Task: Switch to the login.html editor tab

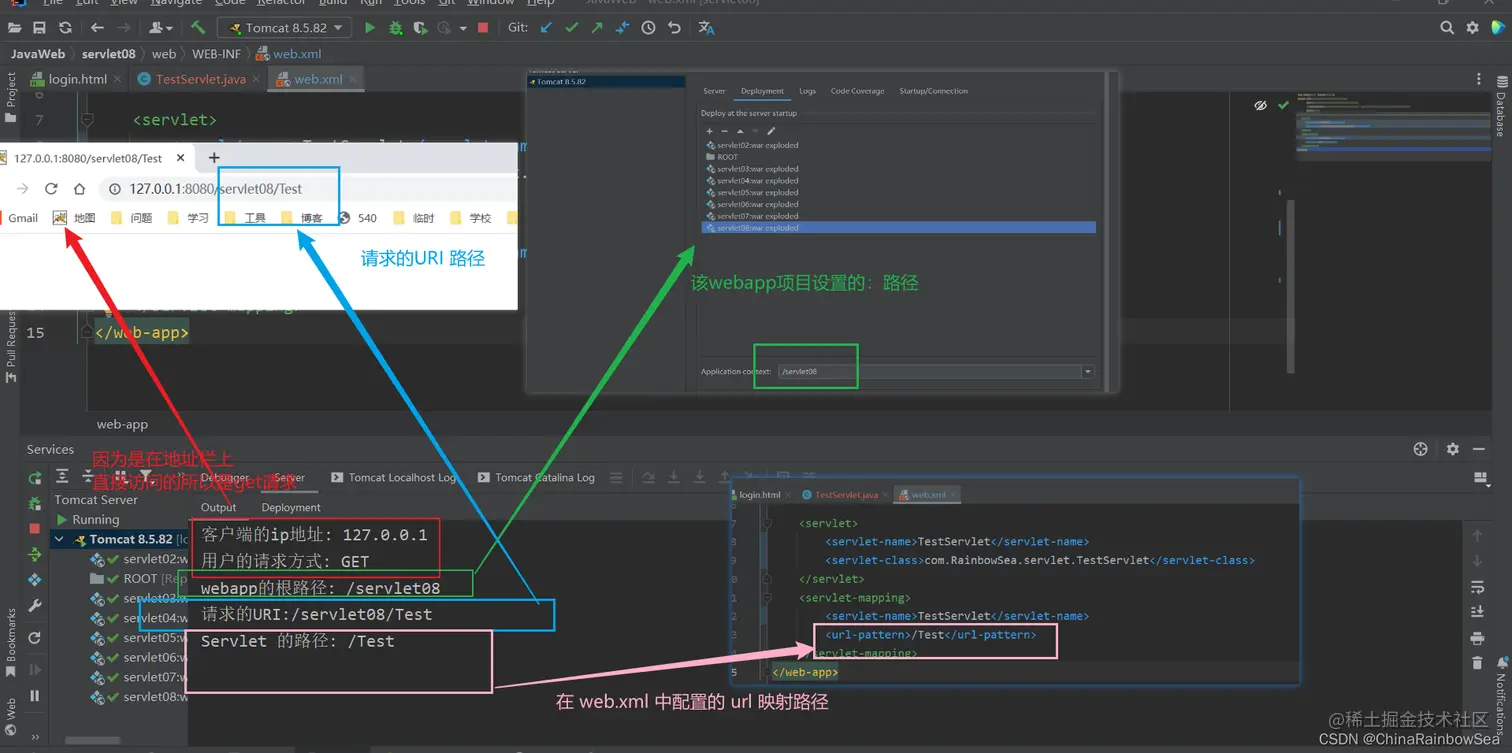Action: click(76, 79)
